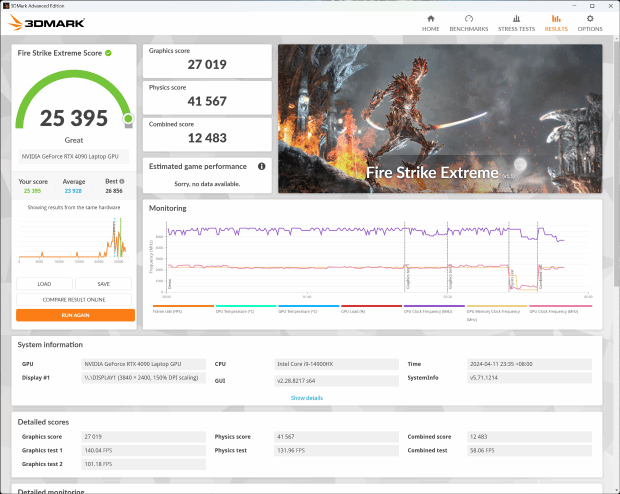620x494 pixels.
Task: Click the Physics score value 41 567
Action: [207, 101]
